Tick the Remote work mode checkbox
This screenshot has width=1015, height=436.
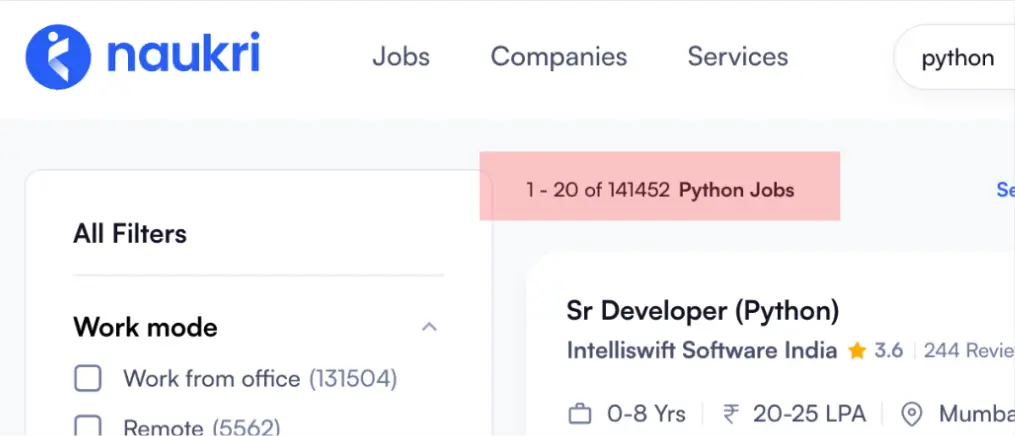pyautogui.click(x=89, y=428)
